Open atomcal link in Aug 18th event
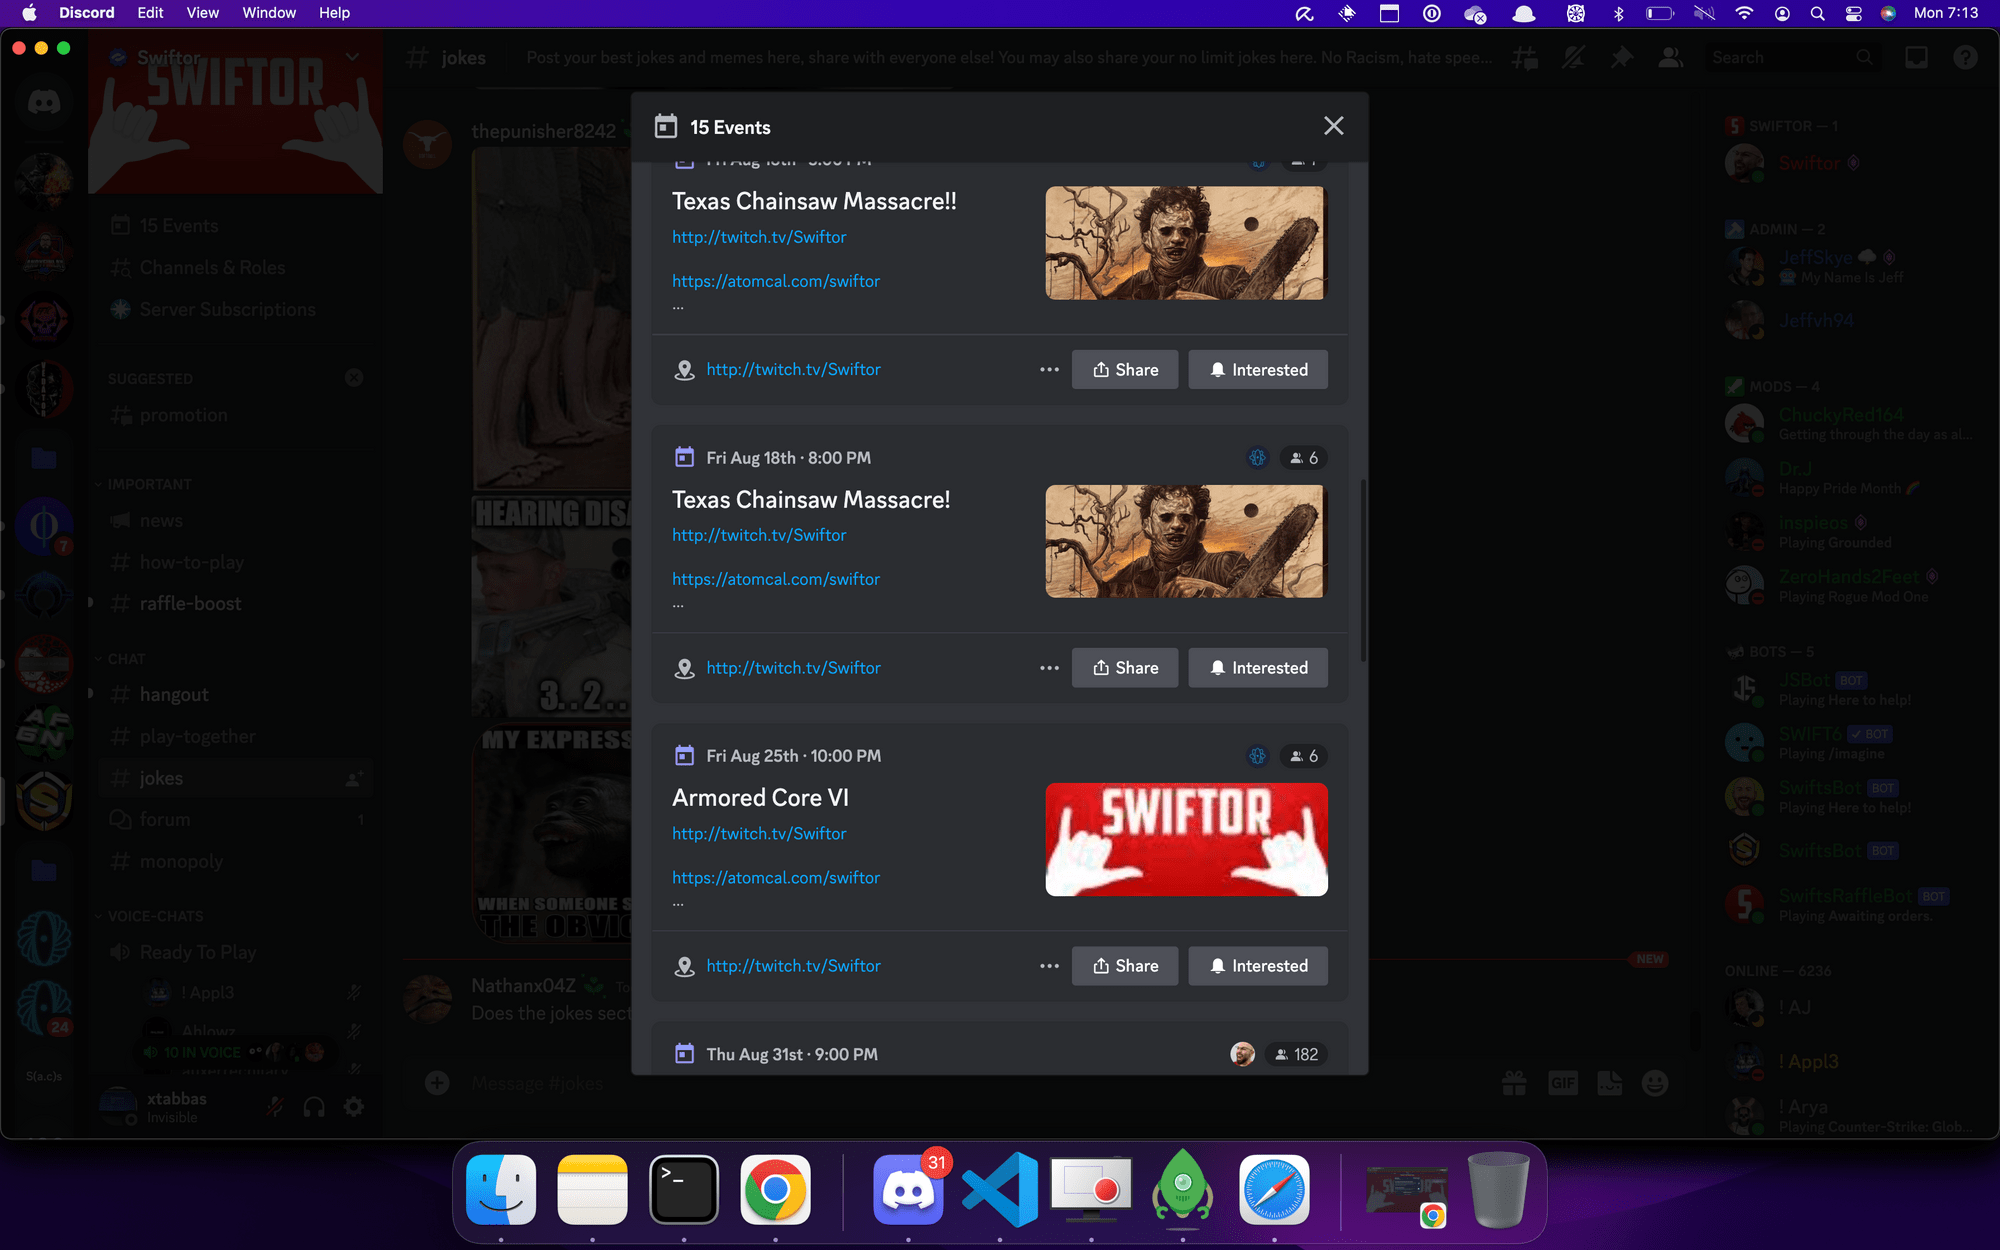The image size is (2000, 1250). coord(776,579)
